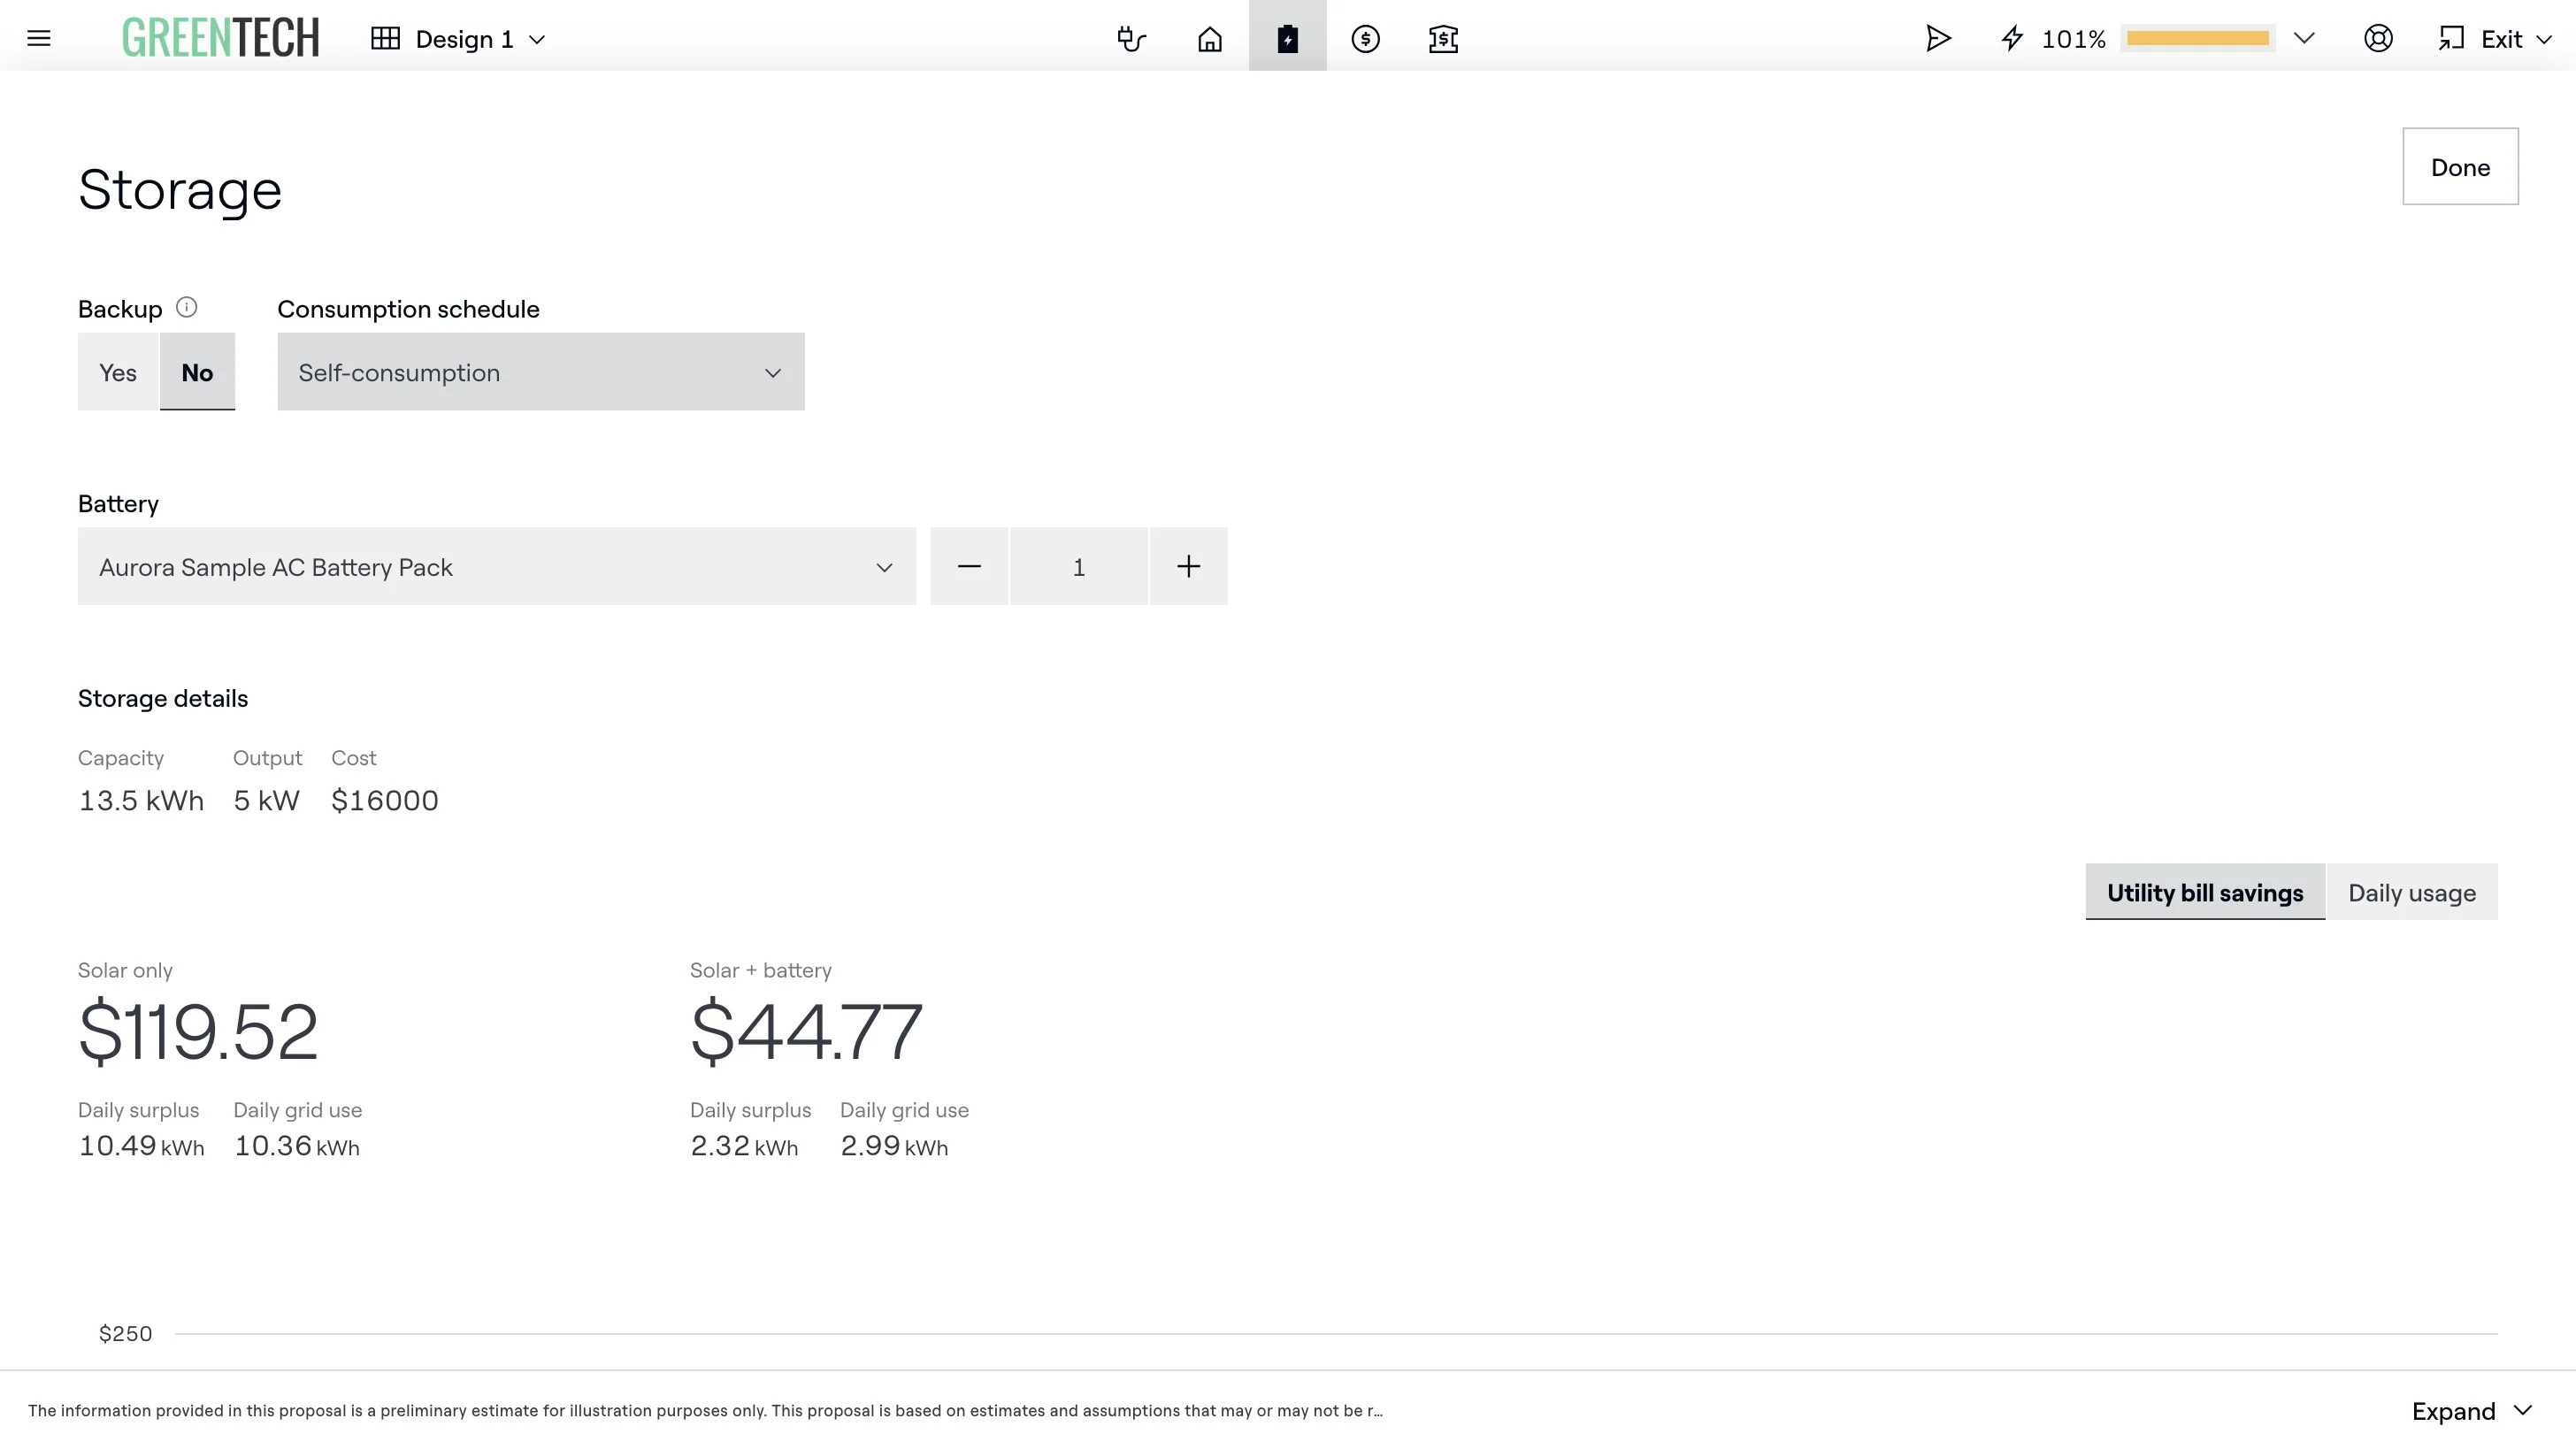Set Backup to No
This screenshot has width=2576, height=1449.
click(x=197, y=372)
